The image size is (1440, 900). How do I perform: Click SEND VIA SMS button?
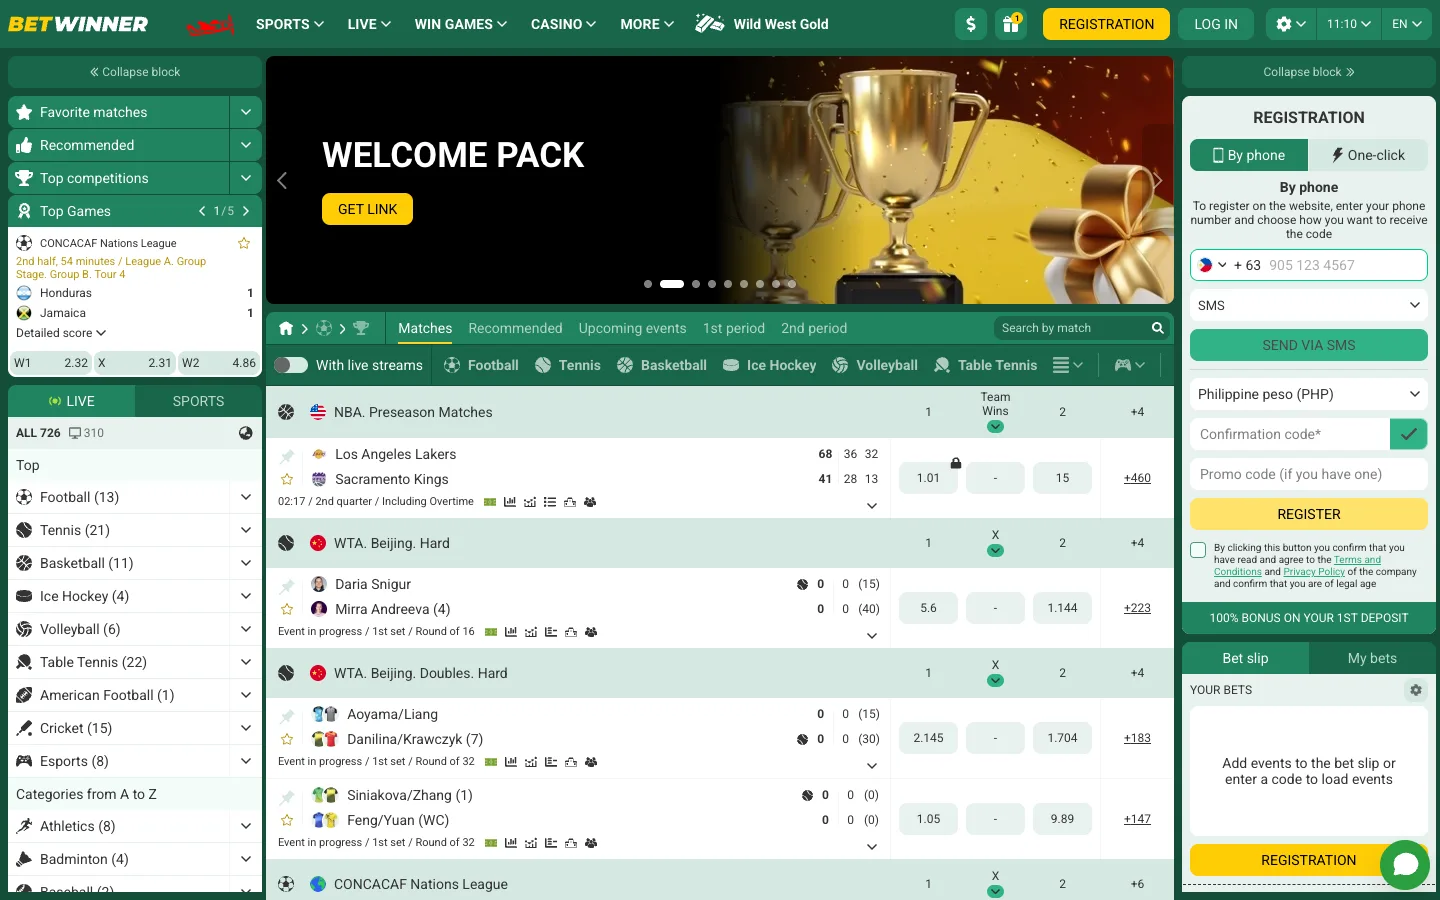point(1309,345)
